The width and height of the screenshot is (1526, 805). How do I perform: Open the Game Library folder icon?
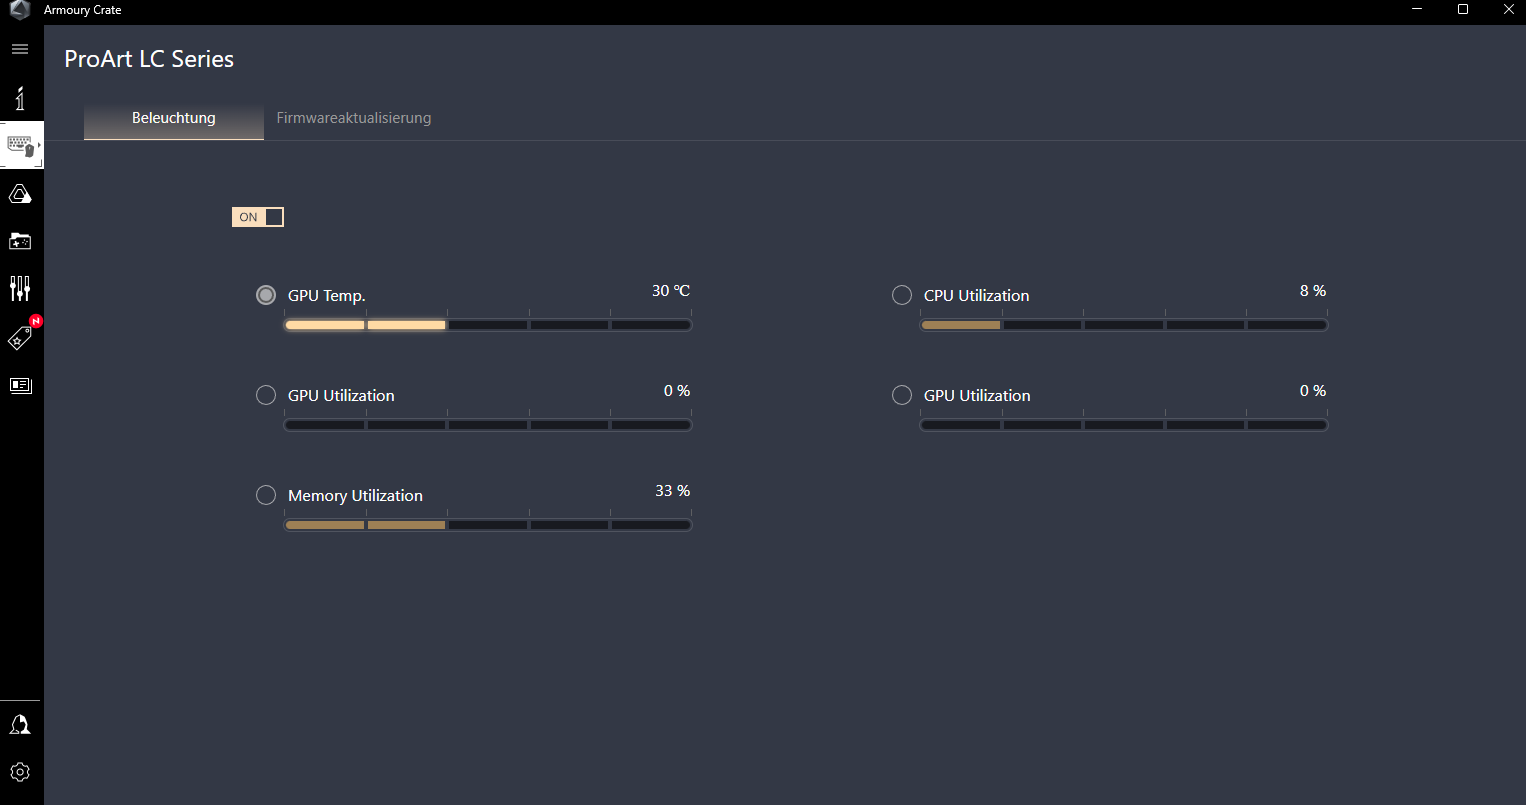point(20,241)
